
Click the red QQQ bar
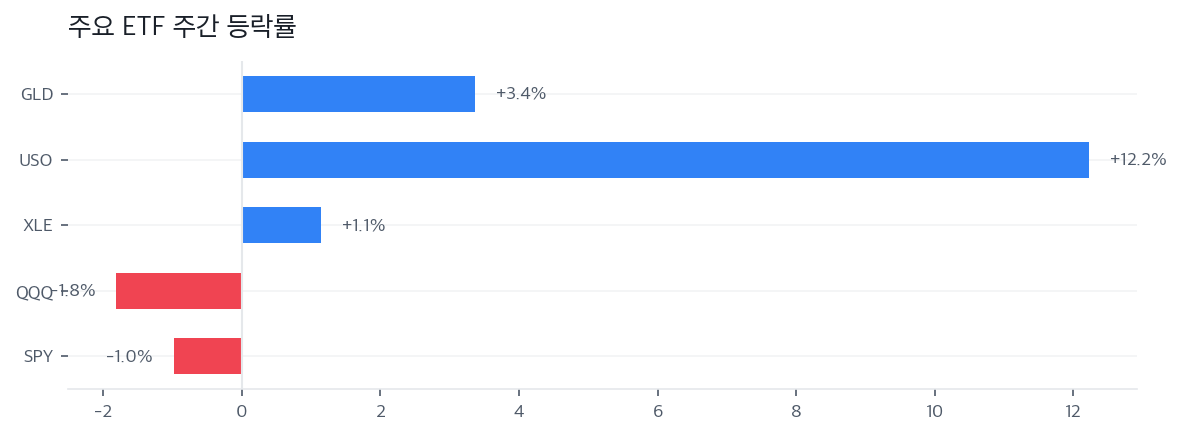(178, 291)
